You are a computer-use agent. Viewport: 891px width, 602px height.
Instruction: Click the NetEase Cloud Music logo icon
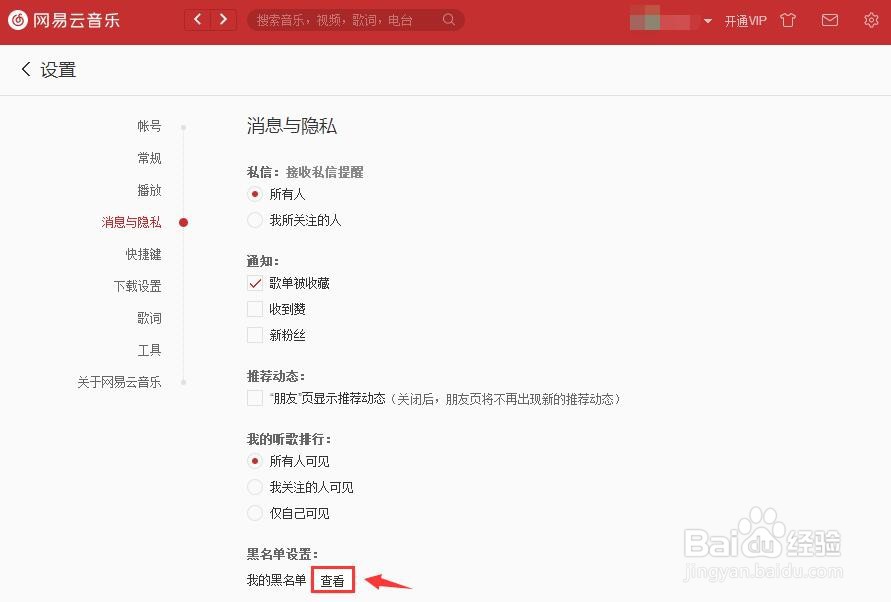point(18,20)
